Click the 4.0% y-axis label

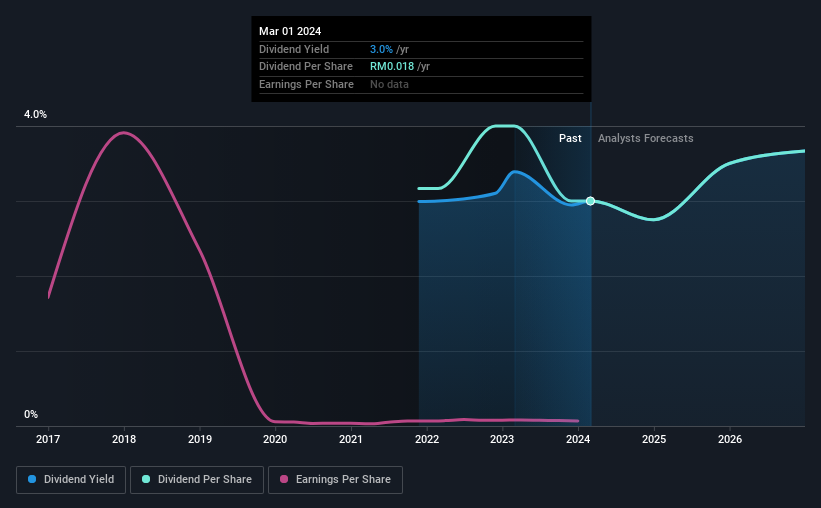tap(36, 114)
